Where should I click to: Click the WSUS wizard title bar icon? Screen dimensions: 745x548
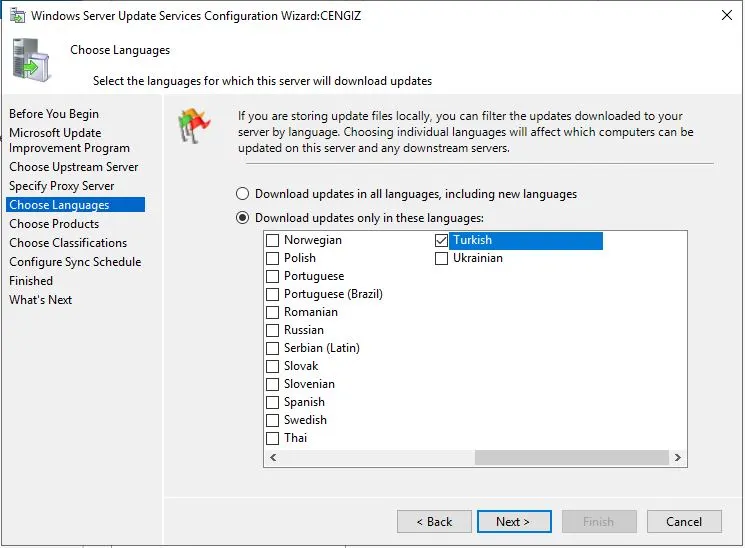pos(15,15)
